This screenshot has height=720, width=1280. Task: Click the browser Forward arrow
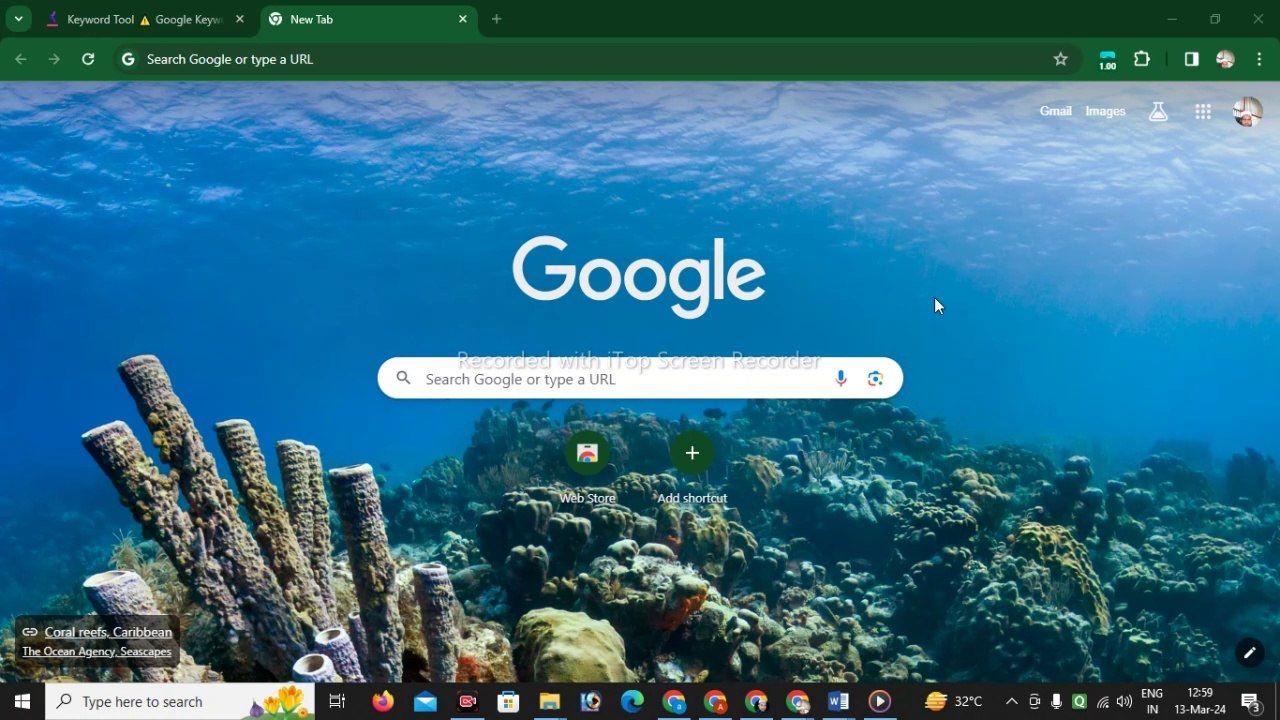(54, 59)
